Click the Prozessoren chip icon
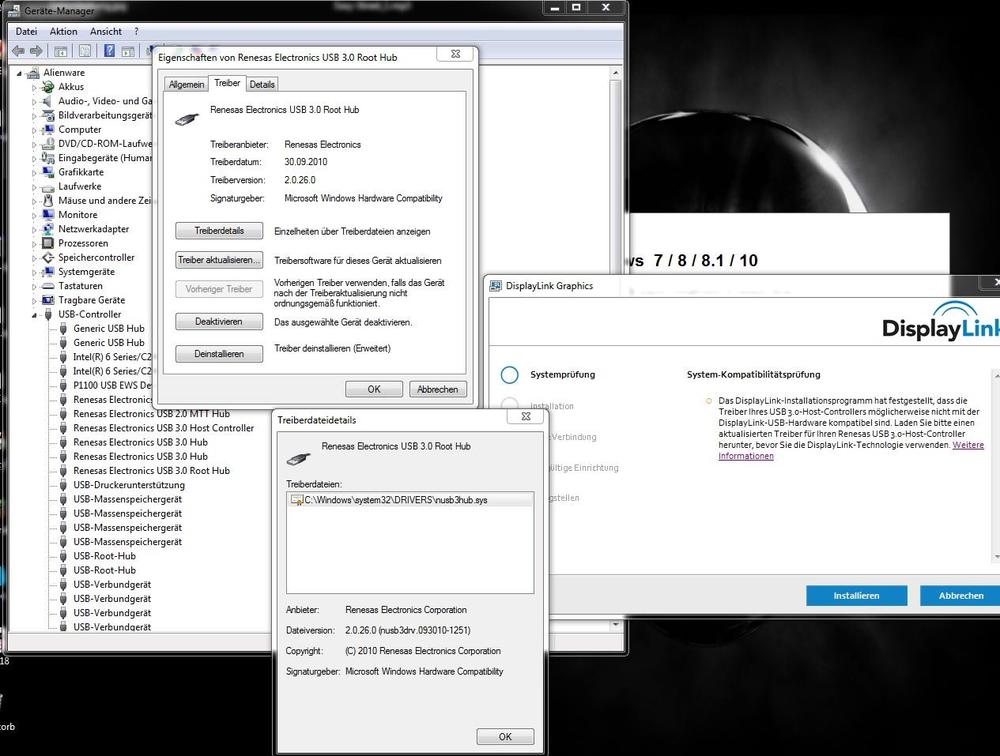This screenshot has height=756, width=1000. coord(49,243)
